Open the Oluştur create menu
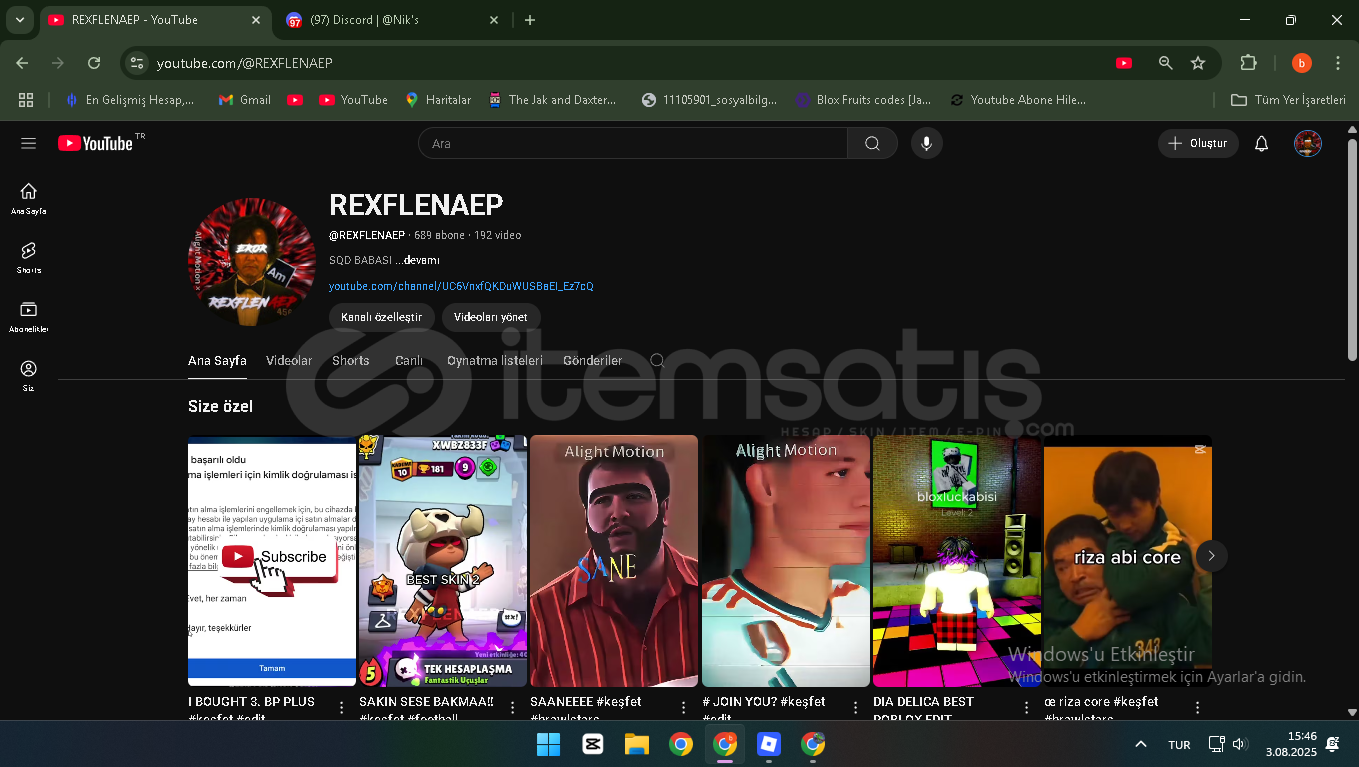This screenshot has width=1359, height=767. tap(1198, 143)
